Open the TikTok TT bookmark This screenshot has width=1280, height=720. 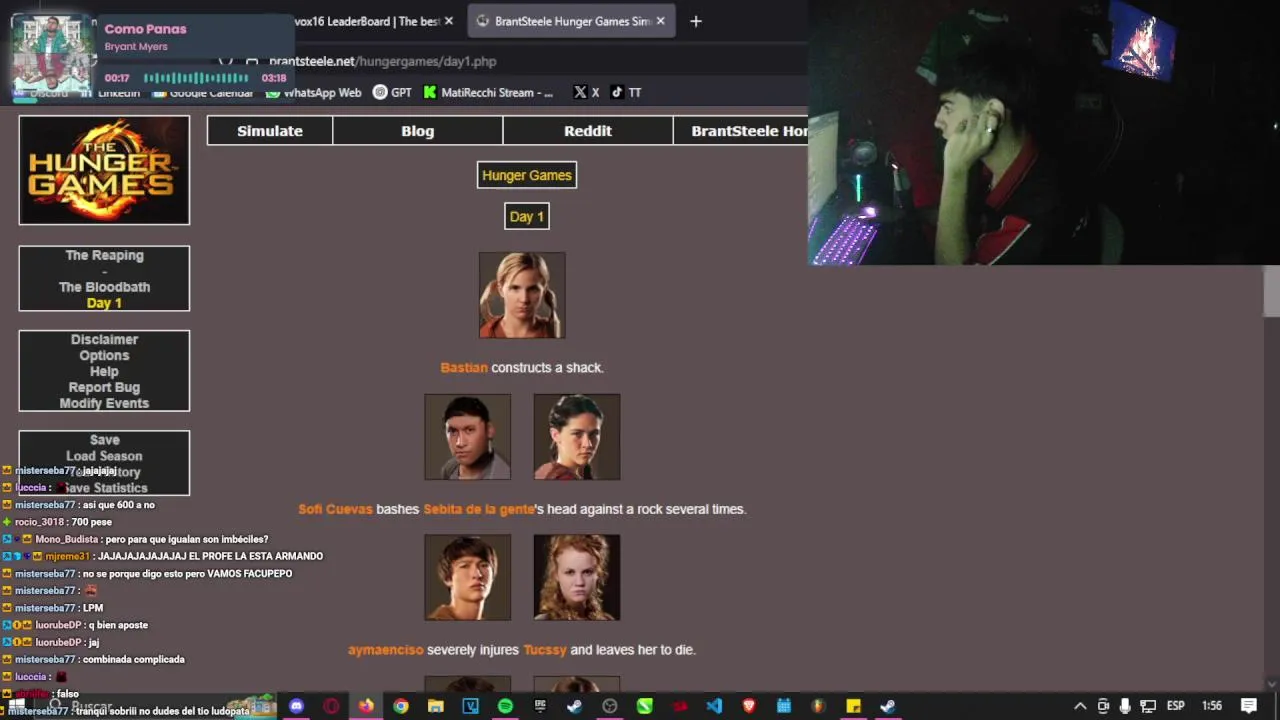point(626,92)
